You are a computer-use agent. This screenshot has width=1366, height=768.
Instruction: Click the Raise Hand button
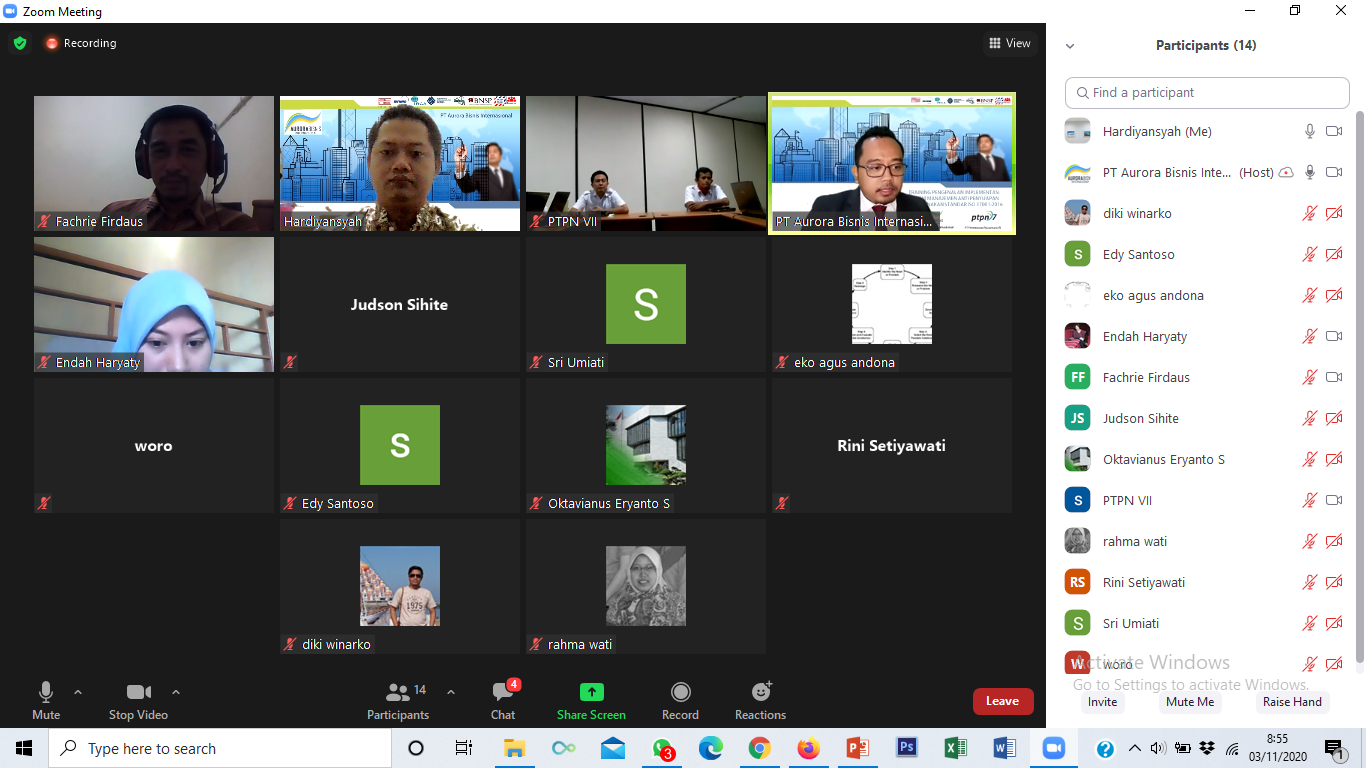click(1292, 702)
